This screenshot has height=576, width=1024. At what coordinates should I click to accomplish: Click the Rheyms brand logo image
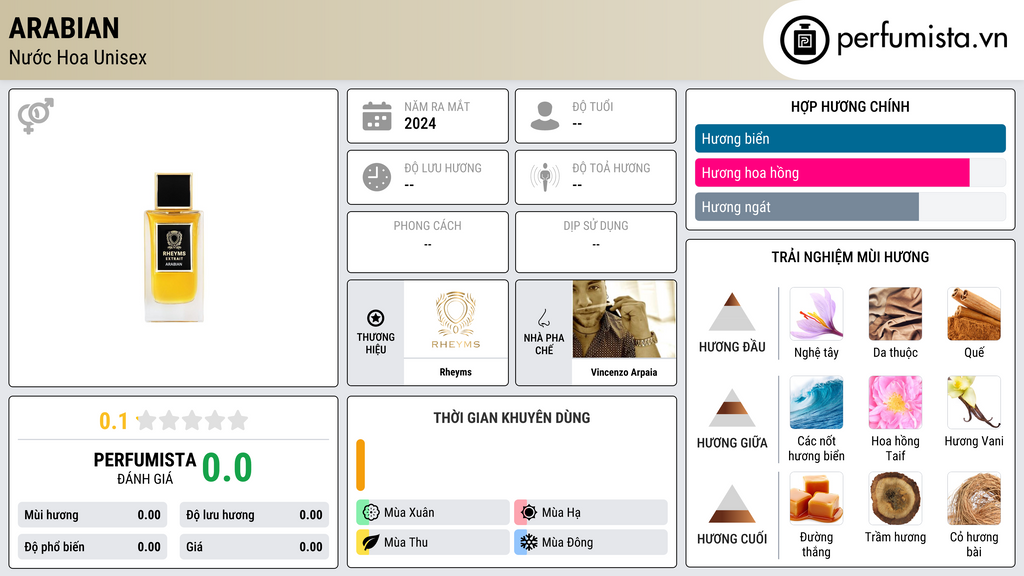[x=456, y=319]
